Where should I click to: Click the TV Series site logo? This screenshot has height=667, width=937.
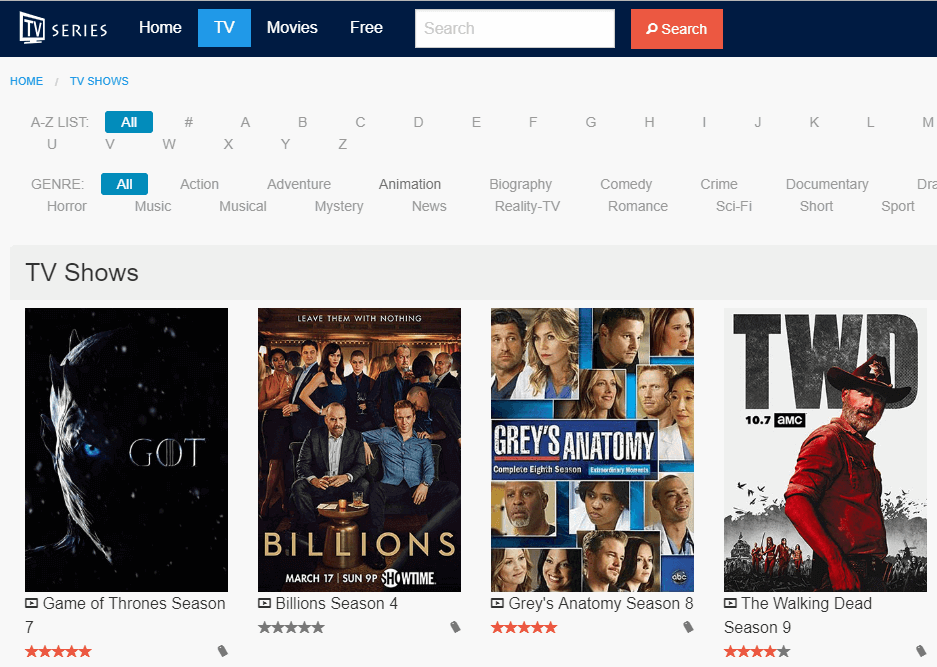(63, 28)
